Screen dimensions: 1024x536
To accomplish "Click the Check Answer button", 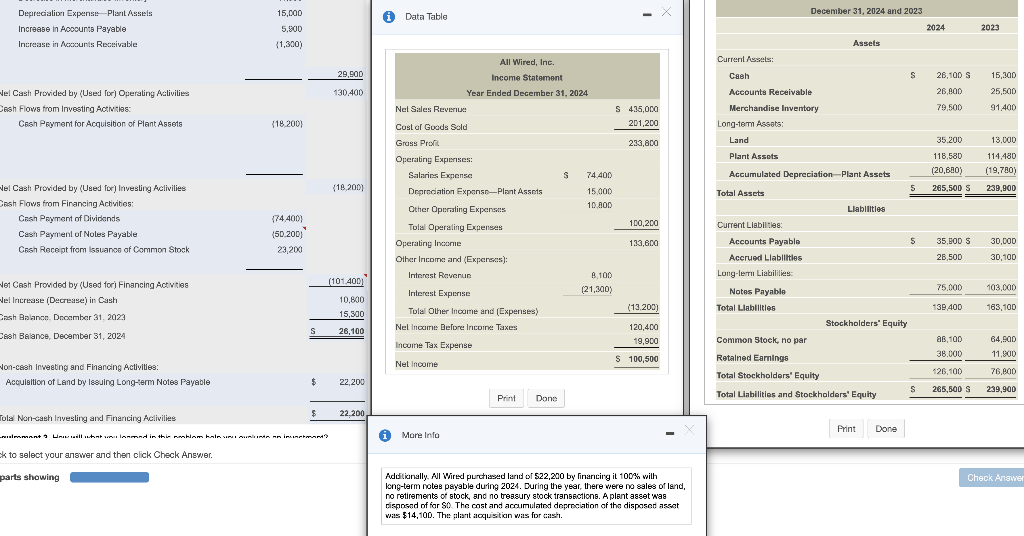I will 992,478.
